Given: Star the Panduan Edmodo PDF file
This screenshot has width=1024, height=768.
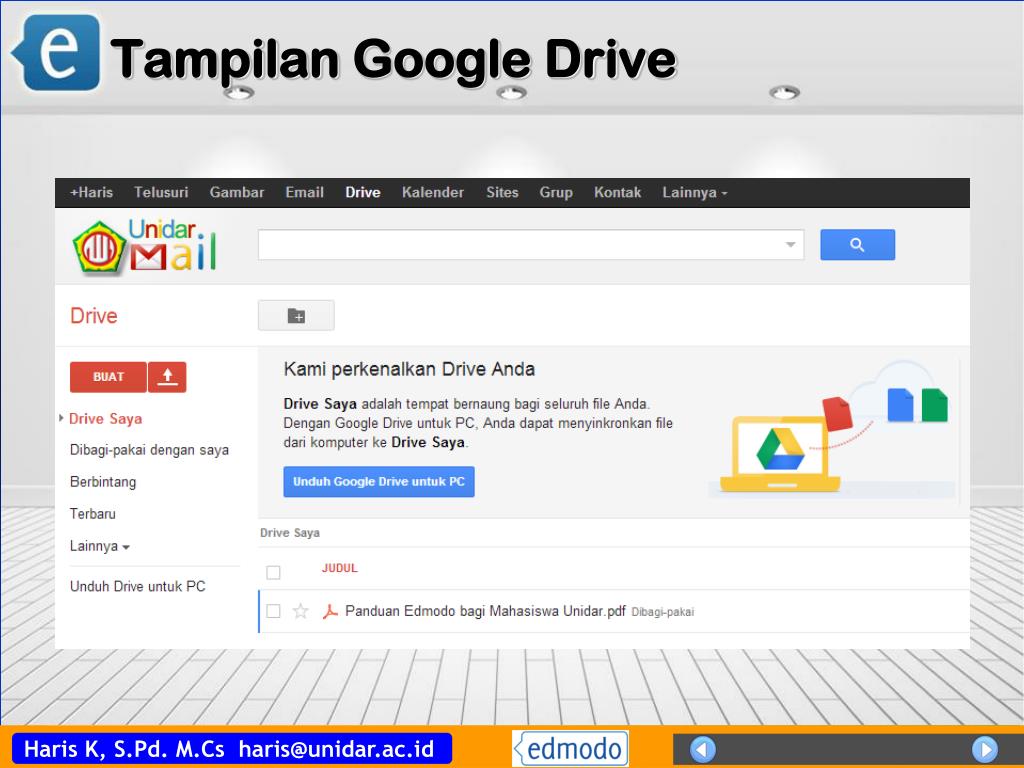Looking at the screenshot, I should pyautogui.click(x=300, y=611).
